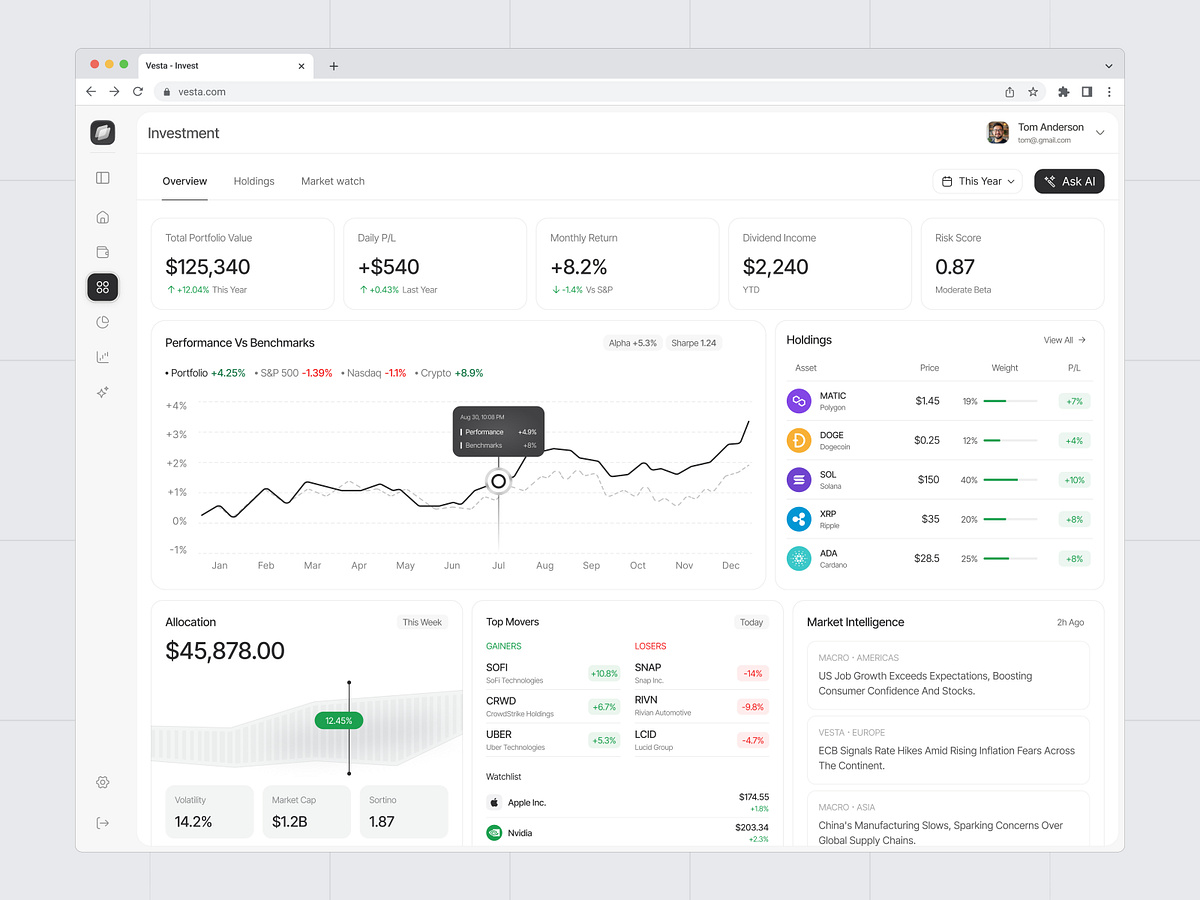Click the SOL Solana coin icon
The image size is (1200, 900).
coord(798,480)
